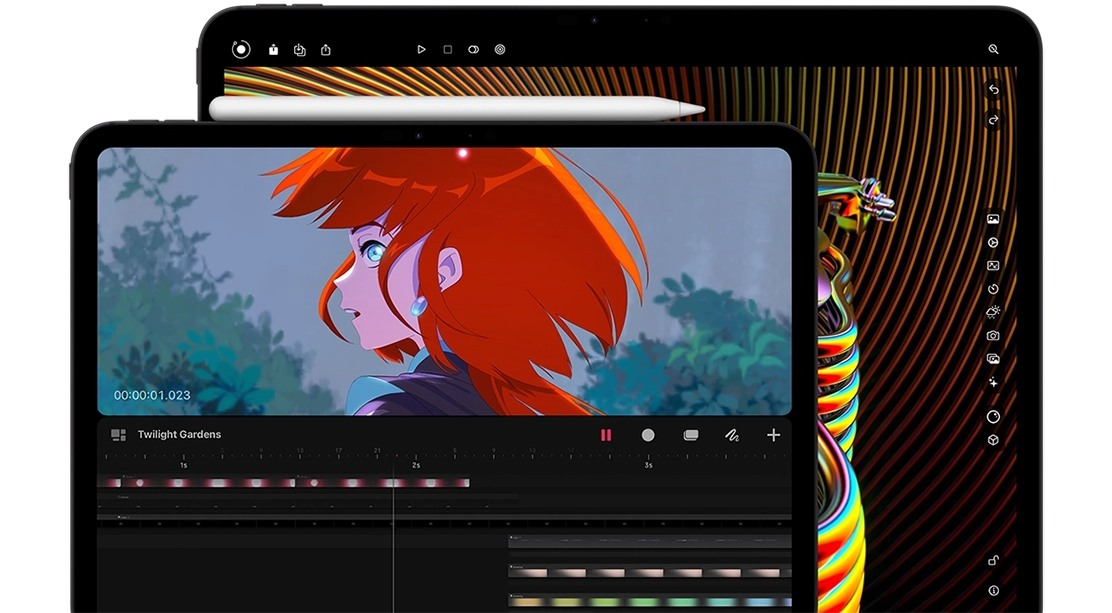Click the round record button in timeline
Viewport: 1112px width, 613px height.
pos(648,435)
